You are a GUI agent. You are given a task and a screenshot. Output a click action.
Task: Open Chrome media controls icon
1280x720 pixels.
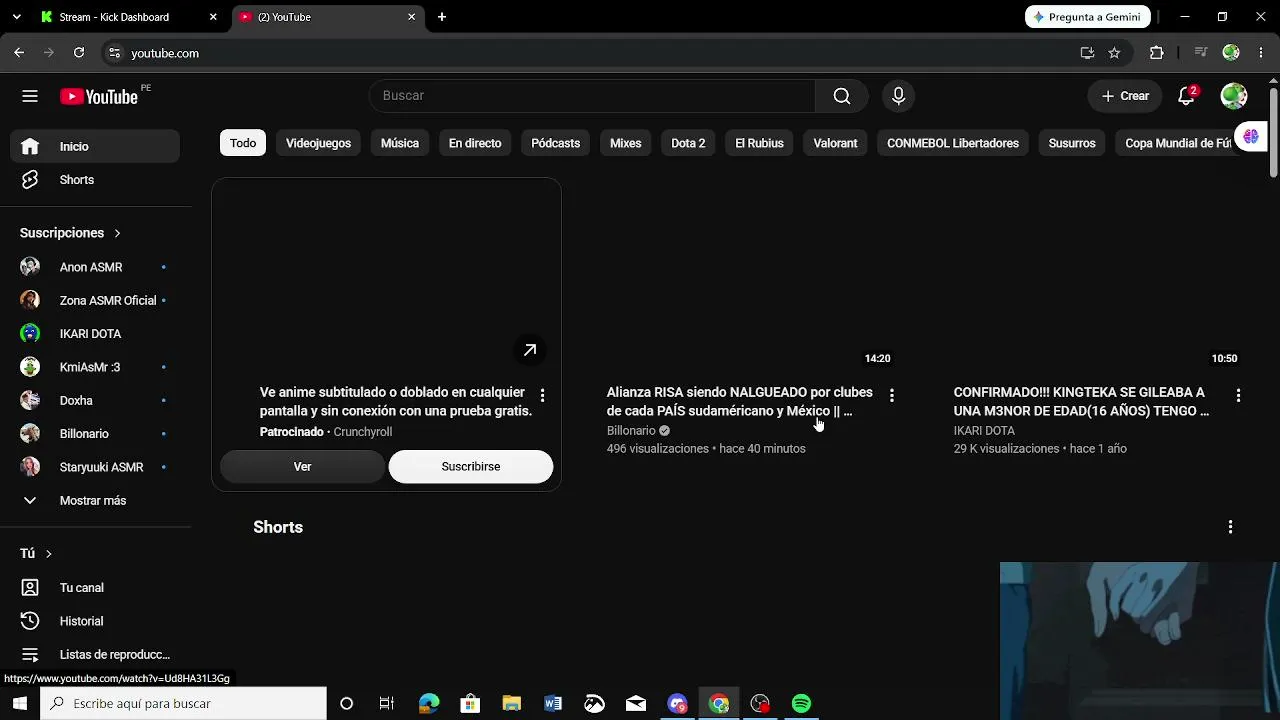[x=1201, y=53]
